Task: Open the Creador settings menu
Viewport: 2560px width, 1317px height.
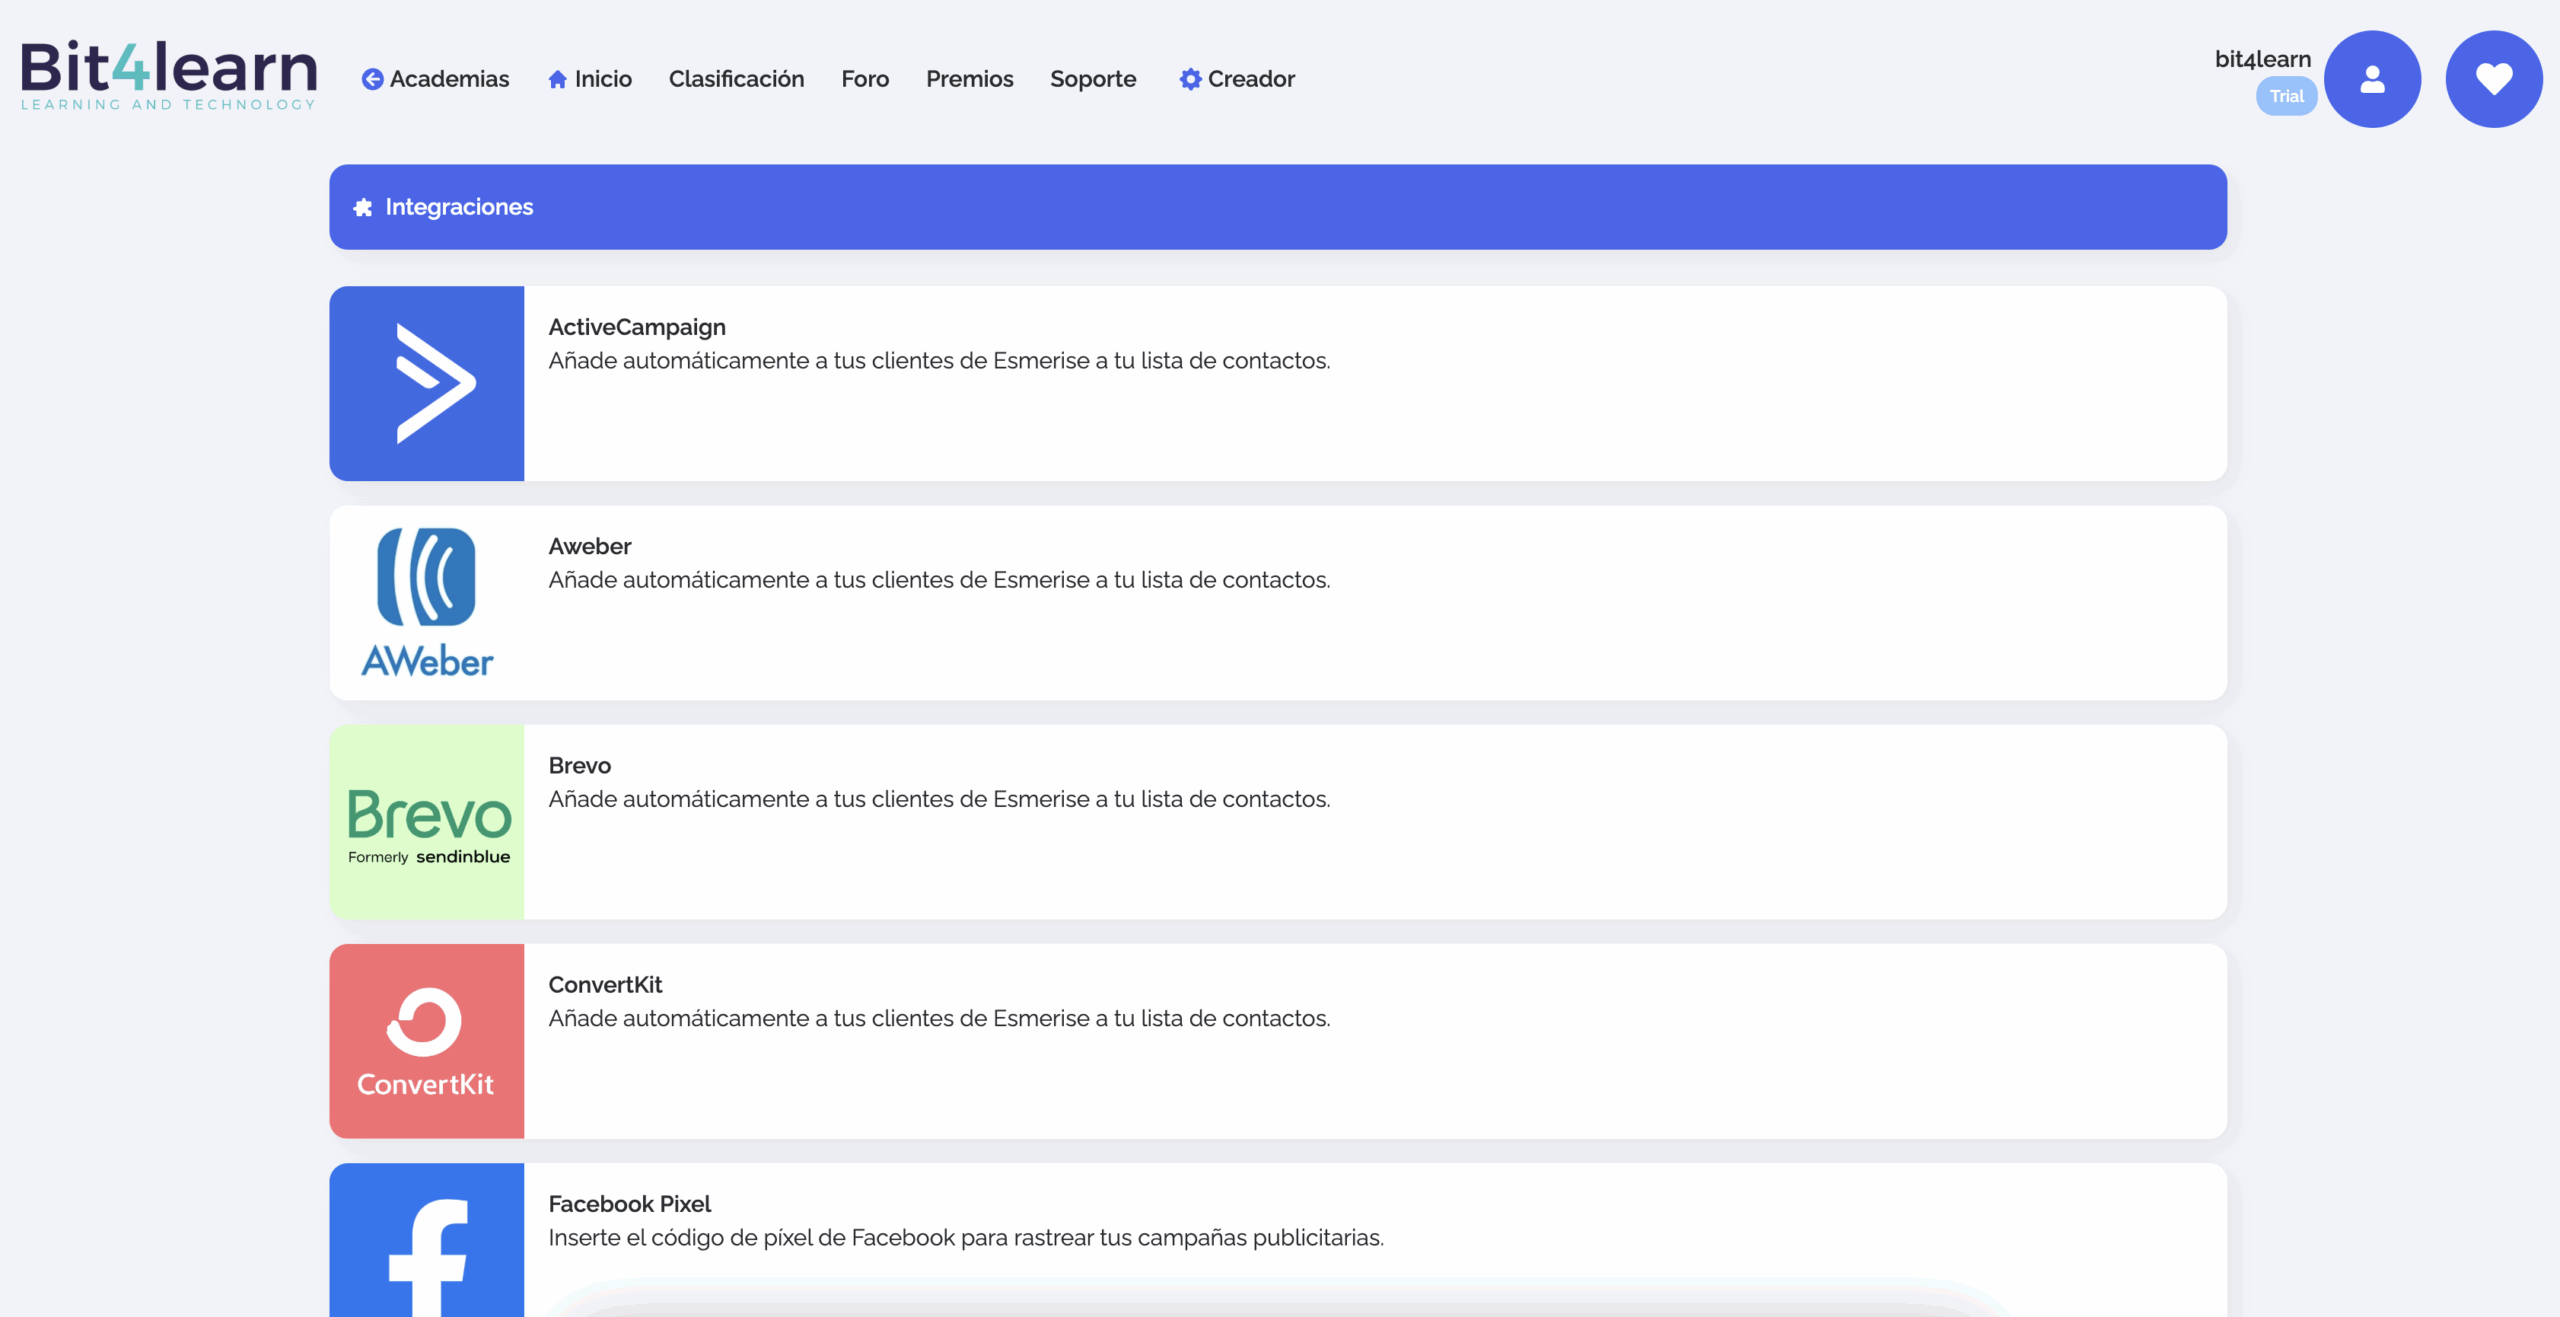Action: click(x=1237, y=79)
